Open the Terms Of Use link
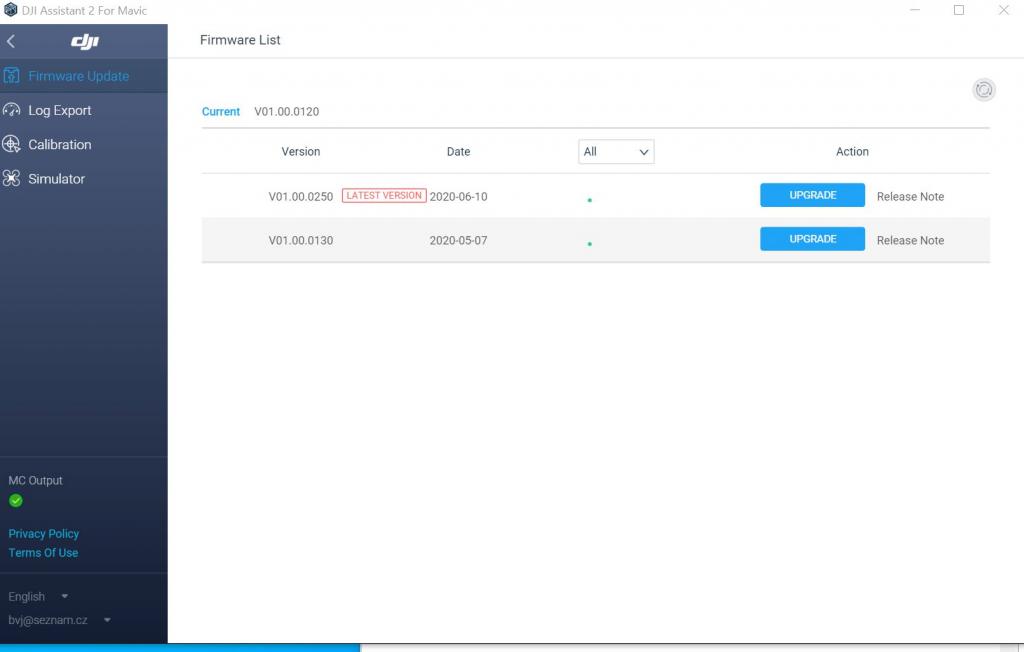This screenshot has height=652, width=1024. tap(43, 553)
